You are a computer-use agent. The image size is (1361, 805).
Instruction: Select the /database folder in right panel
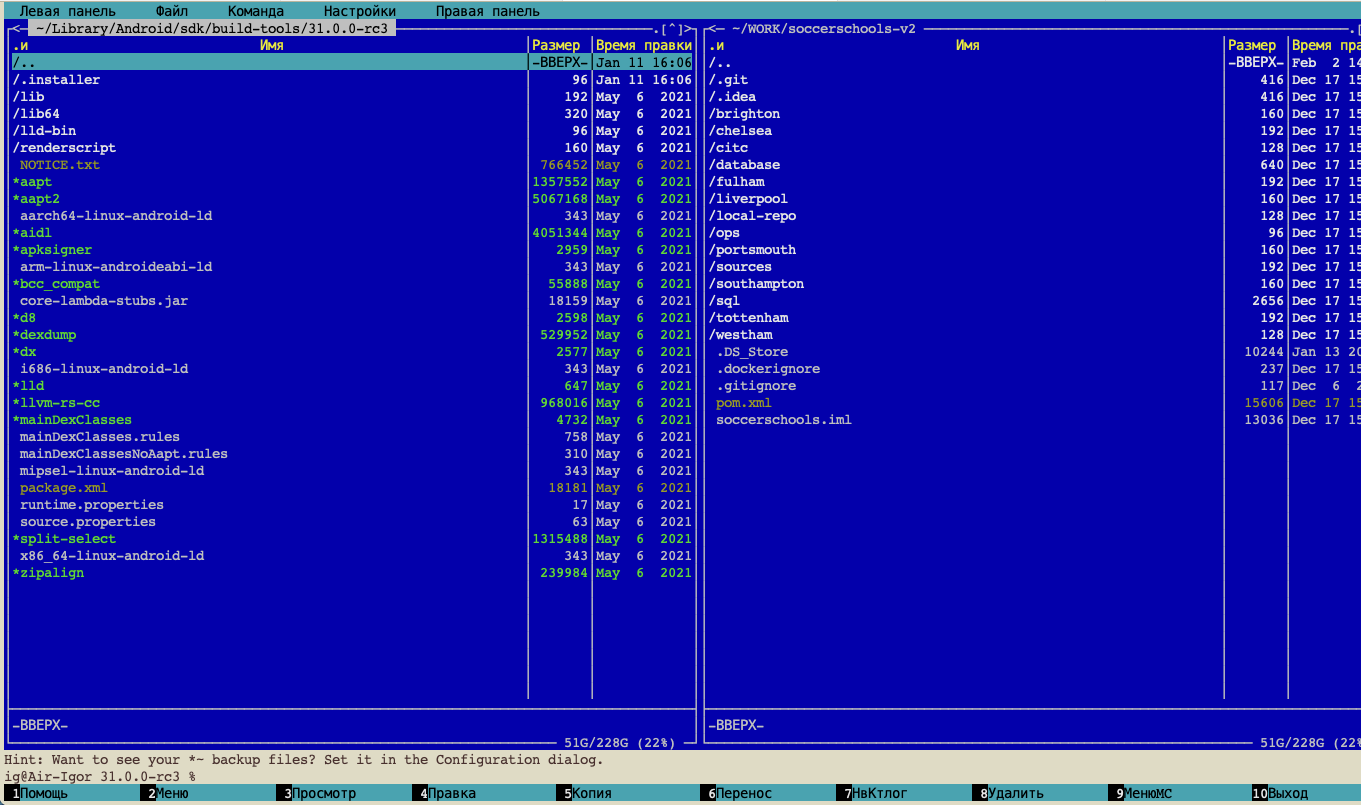[x=744, y=165]
